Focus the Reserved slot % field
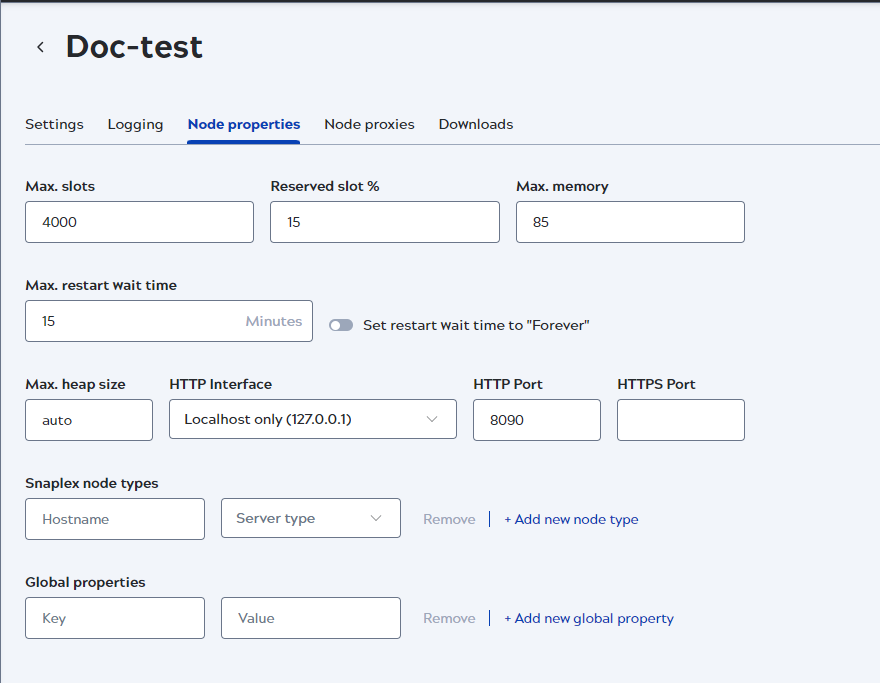The height and width of the screenshot is (683, 880). point(384,222)
